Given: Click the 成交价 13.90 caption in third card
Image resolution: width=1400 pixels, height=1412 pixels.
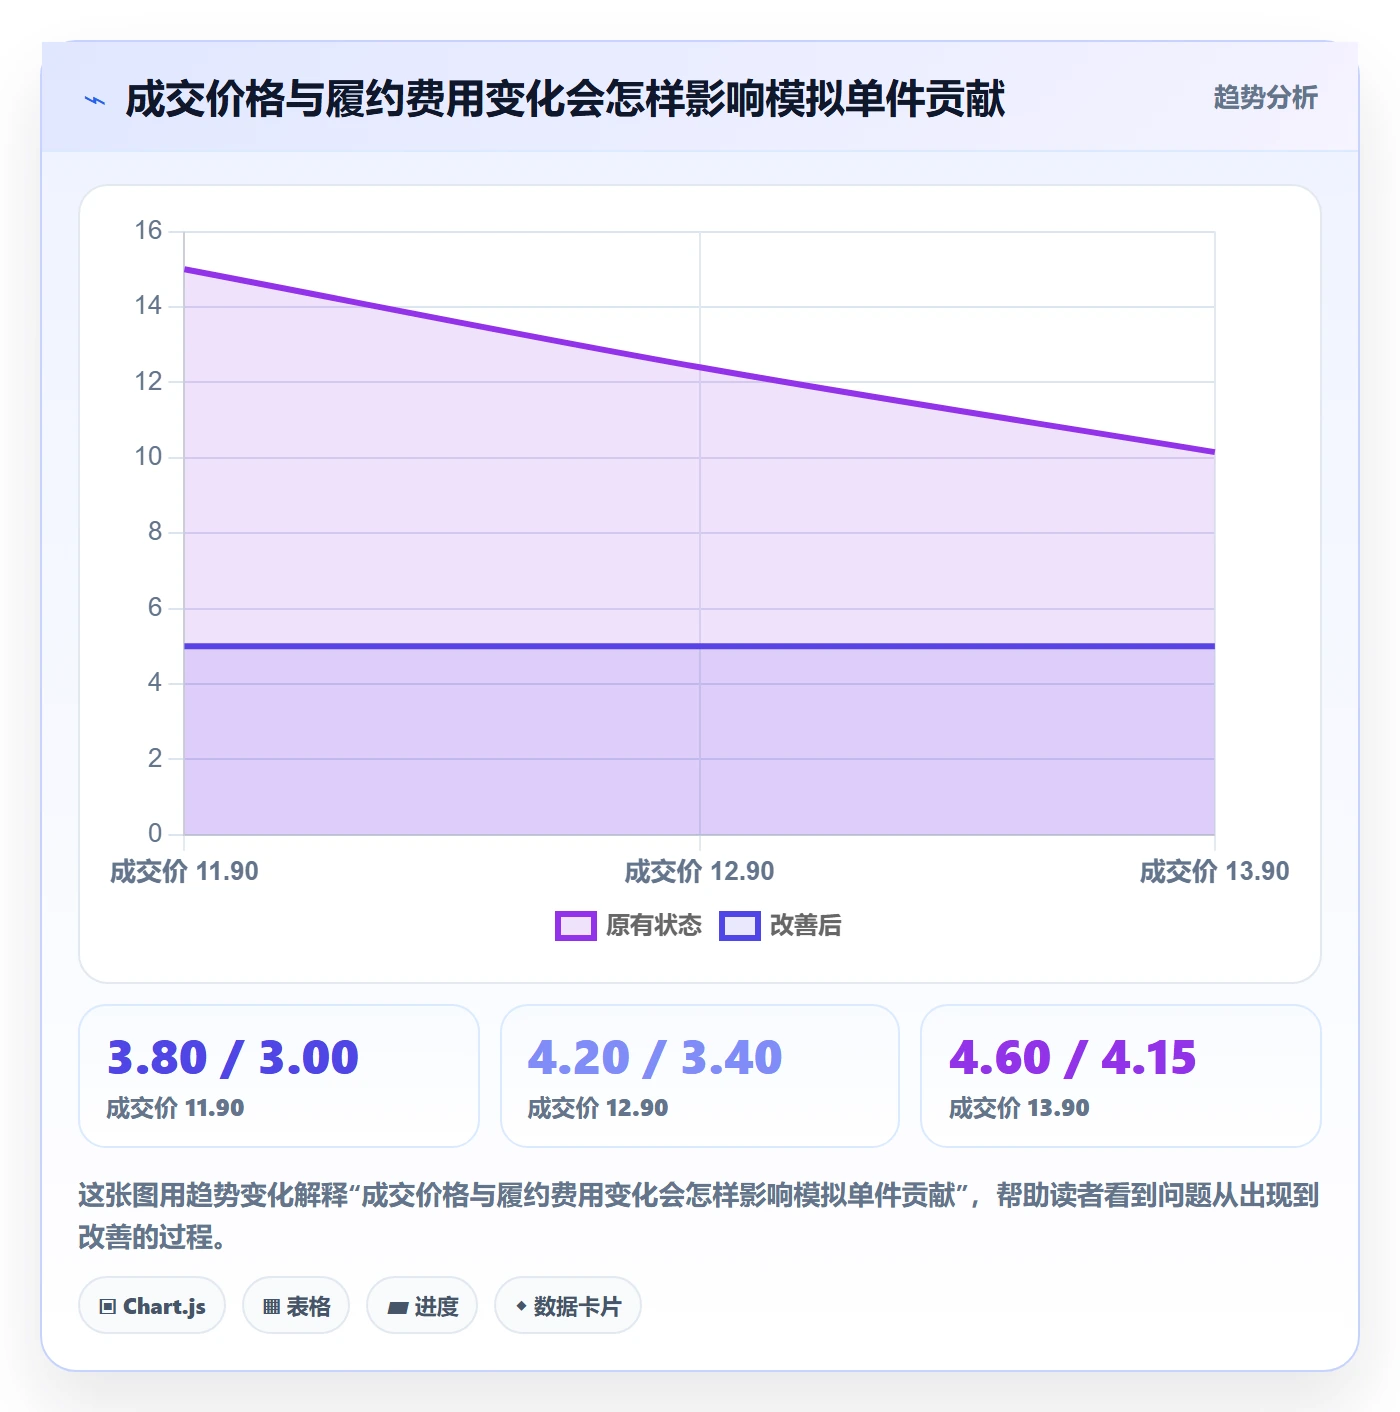Looking at the screenshot, I should click(1019, 1108).
